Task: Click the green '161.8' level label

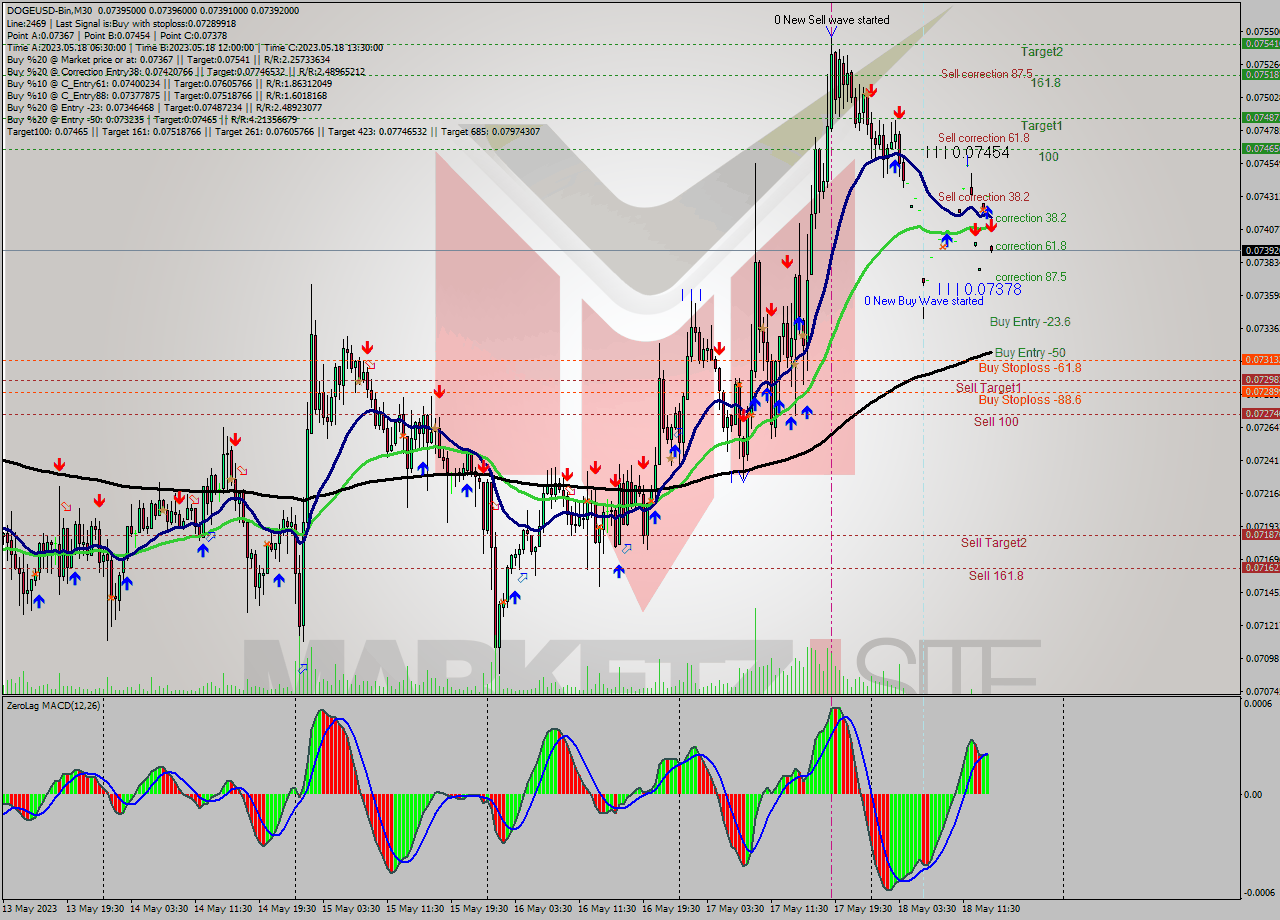Action: click(x=1045, y=83)
